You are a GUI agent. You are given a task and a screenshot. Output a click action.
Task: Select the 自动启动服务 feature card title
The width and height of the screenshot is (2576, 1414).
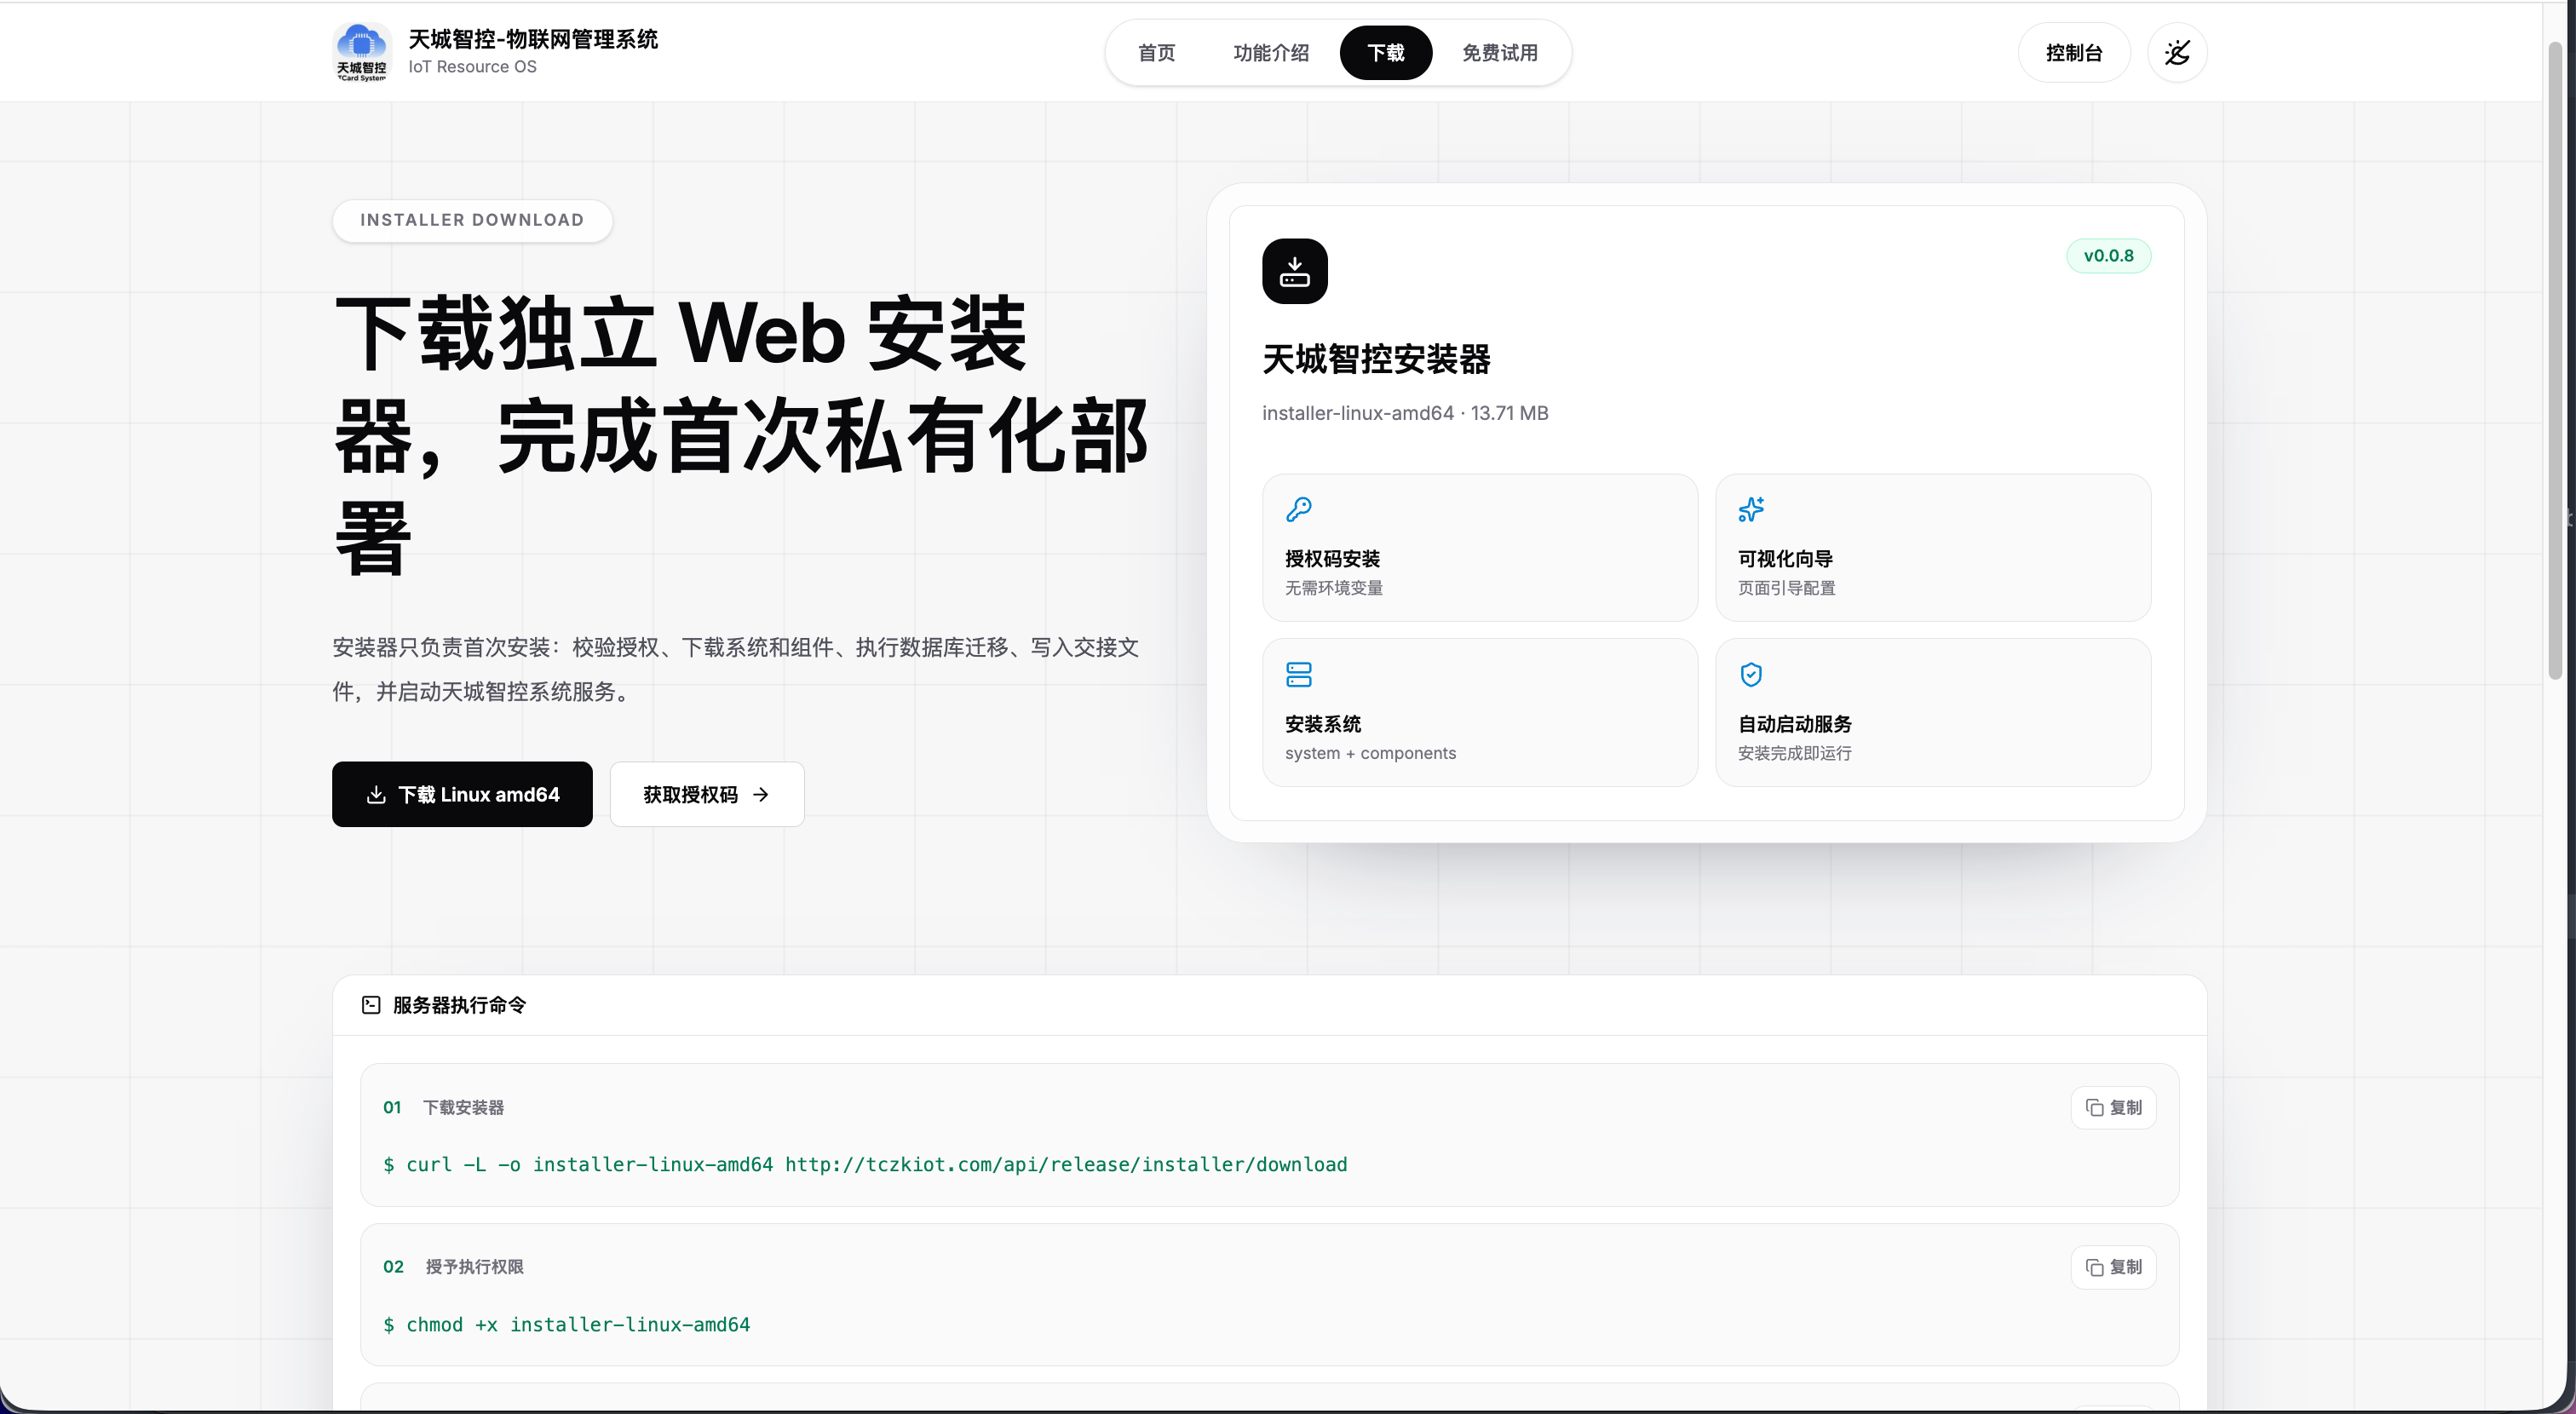tap(1794, 724)
